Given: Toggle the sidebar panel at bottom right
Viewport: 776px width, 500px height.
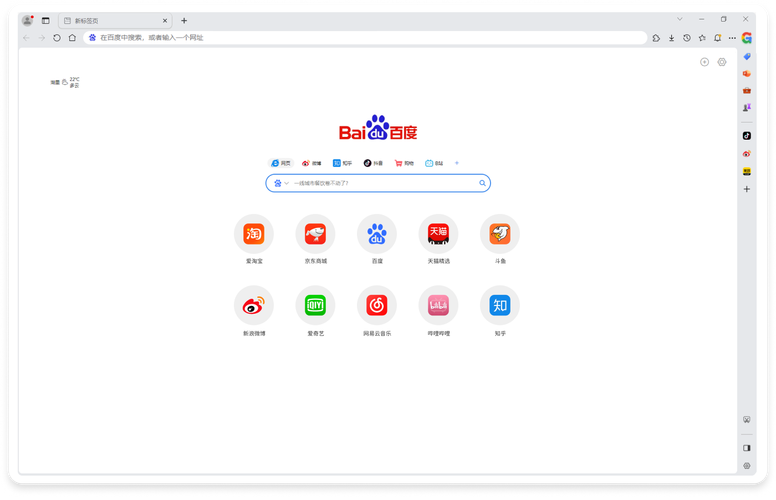Looking at the screenshot, I should (747, 448).
